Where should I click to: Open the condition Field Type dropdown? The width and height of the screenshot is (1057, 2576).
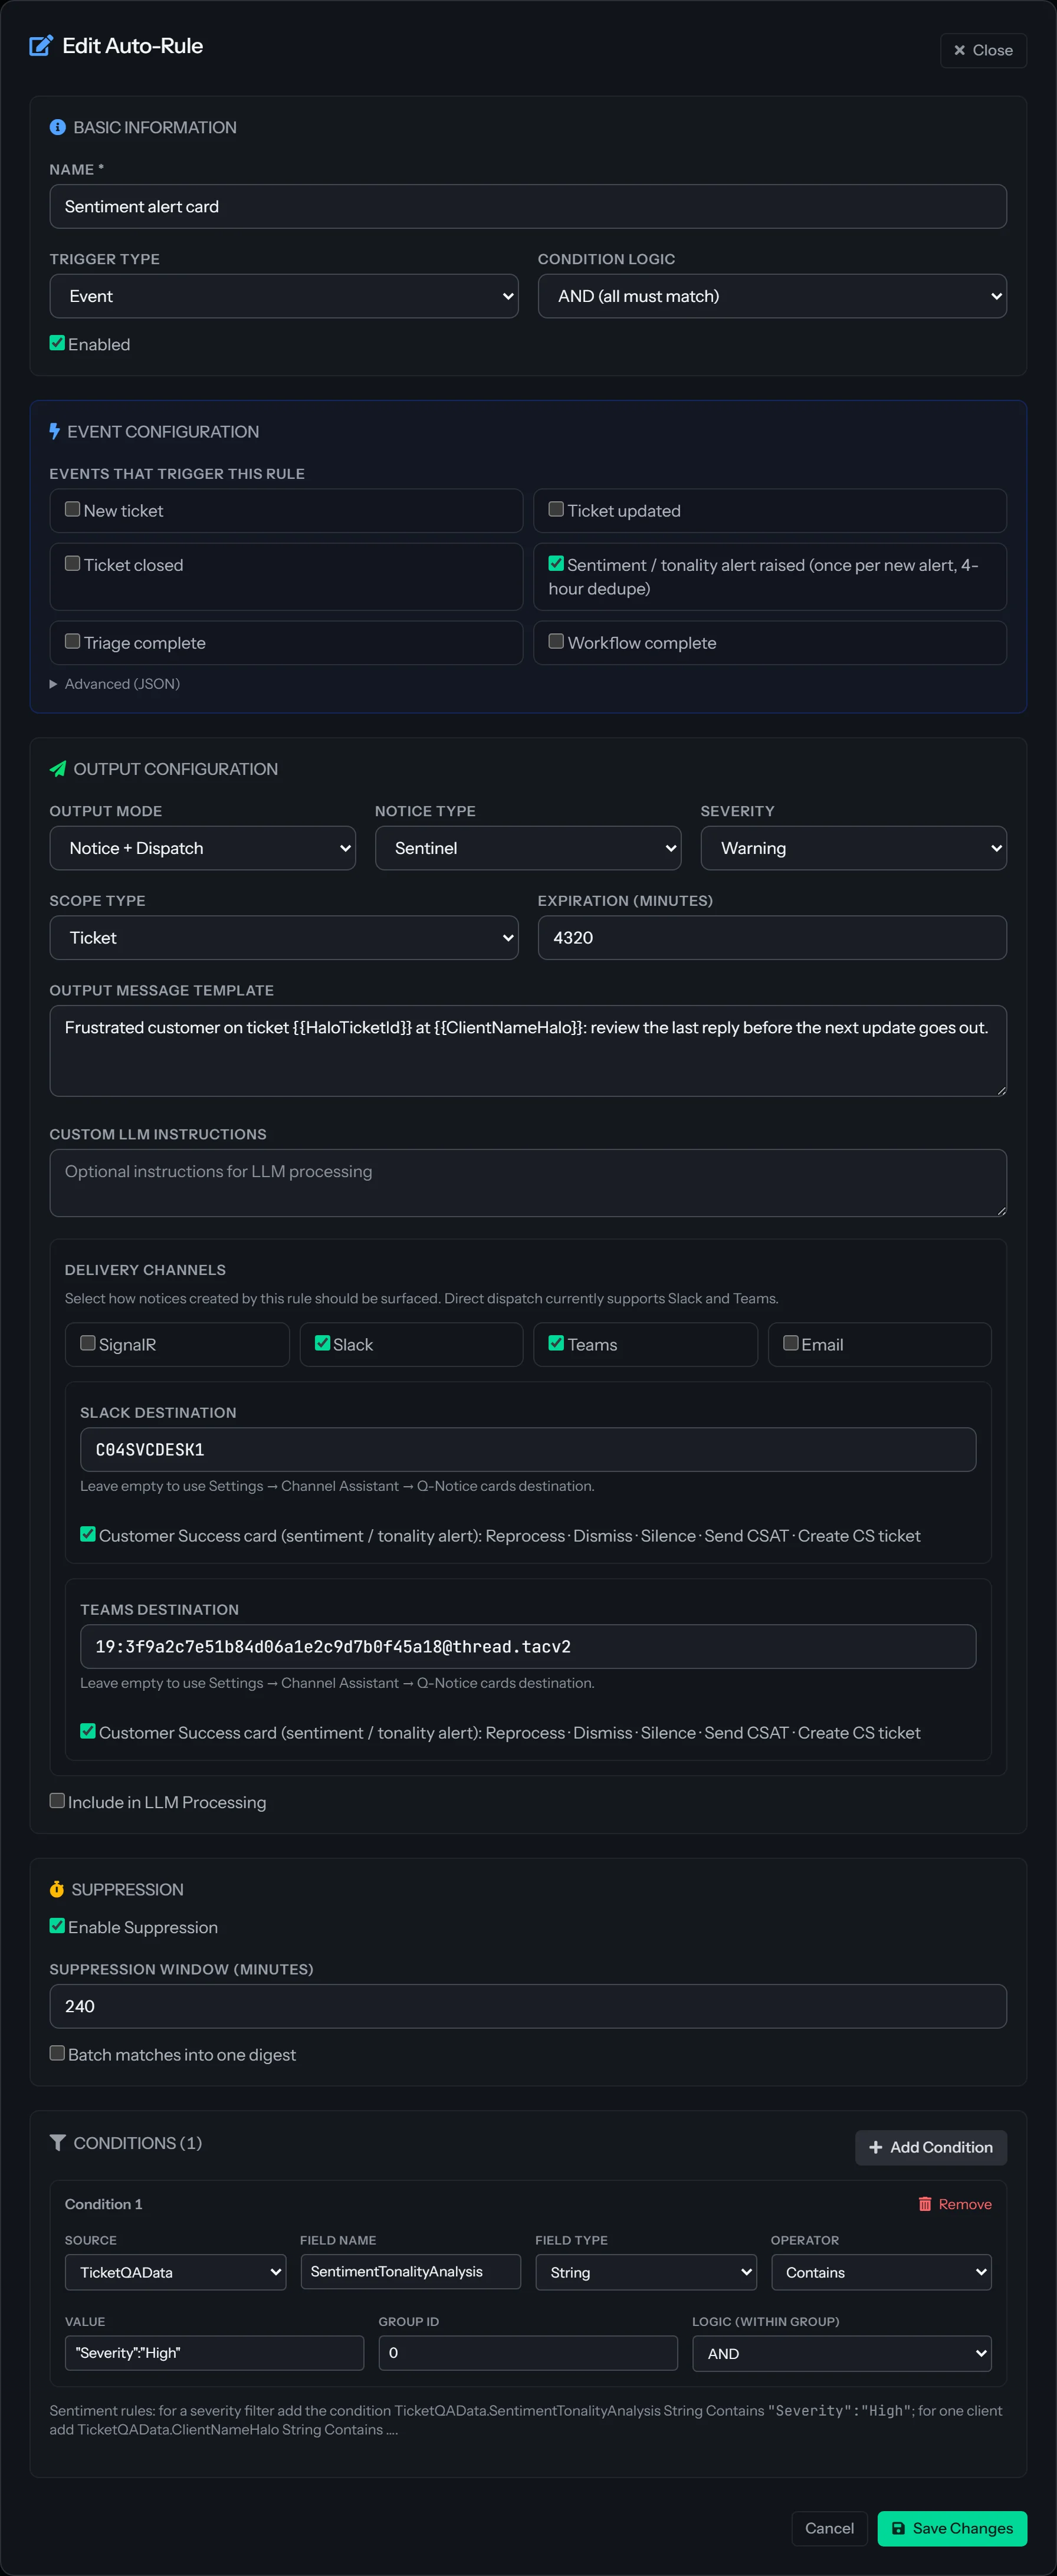coord(646,2272)
